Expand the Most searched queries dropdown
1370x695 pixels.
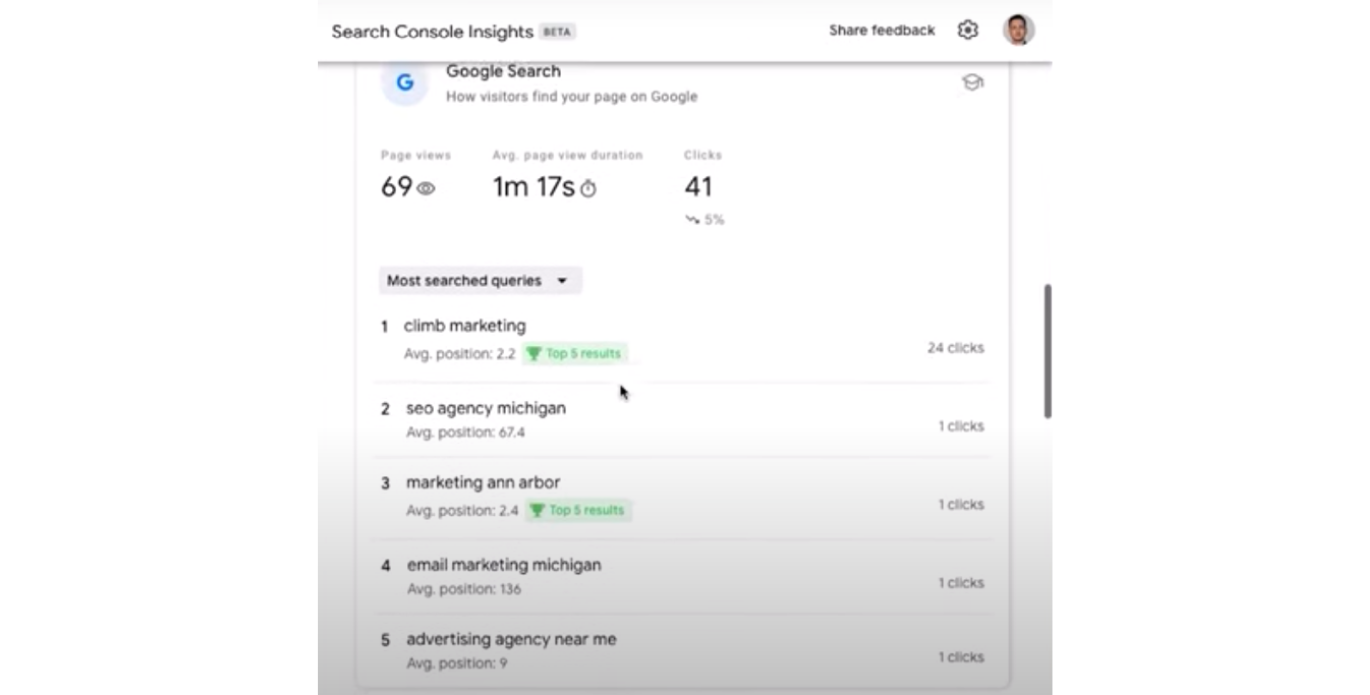pyautogui.click(x=480, y=281)
